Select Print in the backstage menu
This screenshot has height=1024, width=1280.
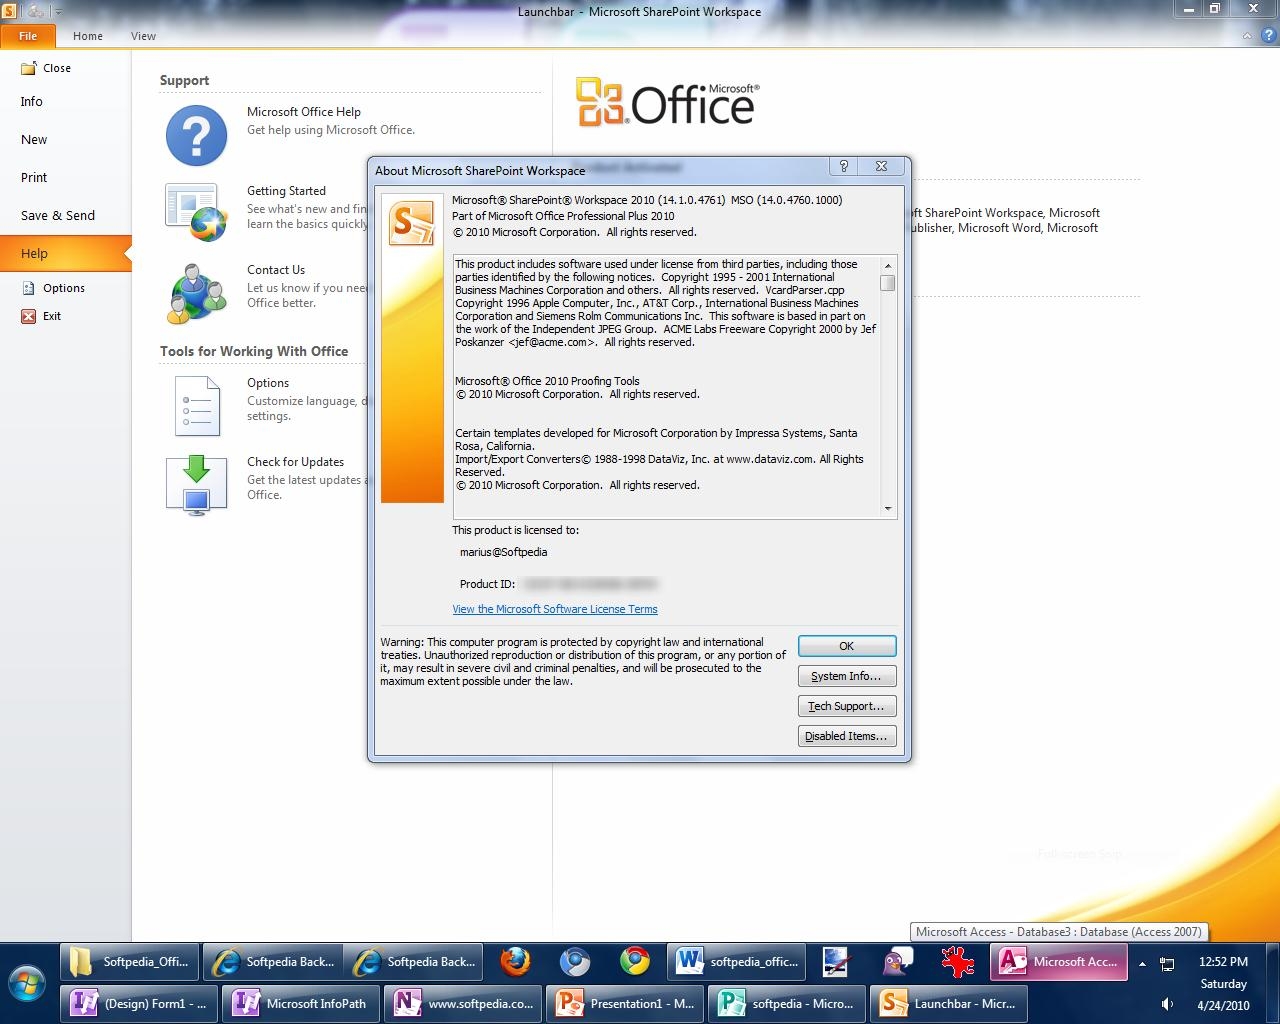34,178
